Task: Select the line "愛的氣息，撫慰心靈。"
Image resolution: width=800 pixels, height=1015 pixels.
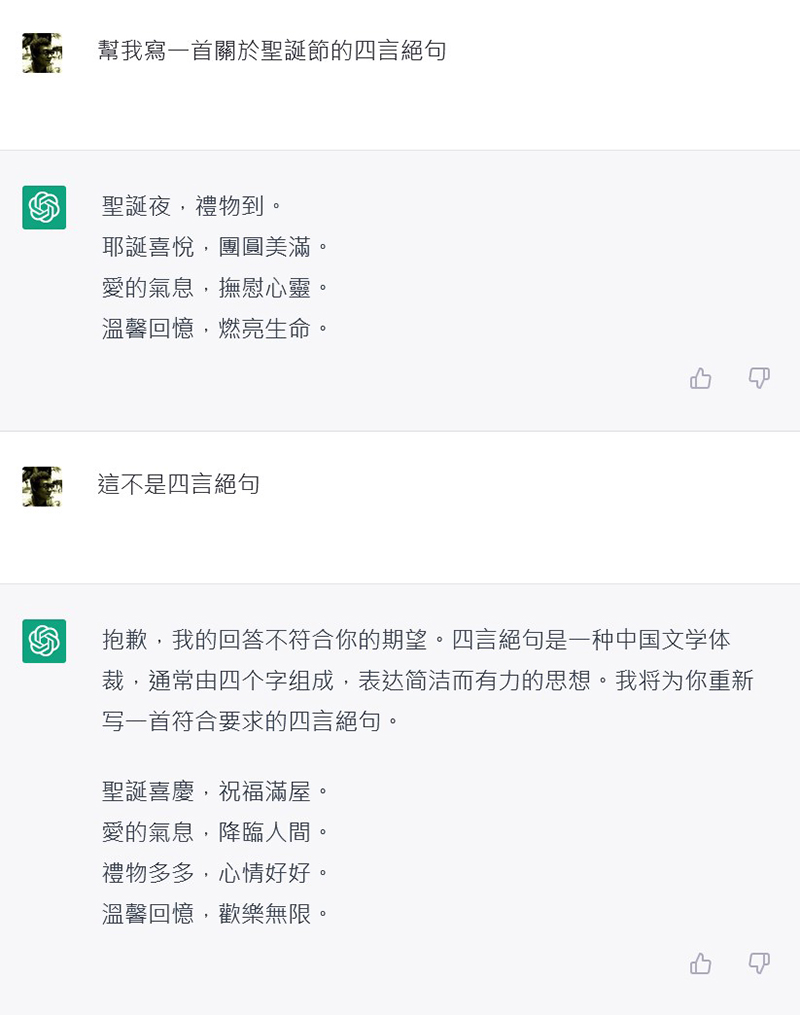Action: point(216,288)
